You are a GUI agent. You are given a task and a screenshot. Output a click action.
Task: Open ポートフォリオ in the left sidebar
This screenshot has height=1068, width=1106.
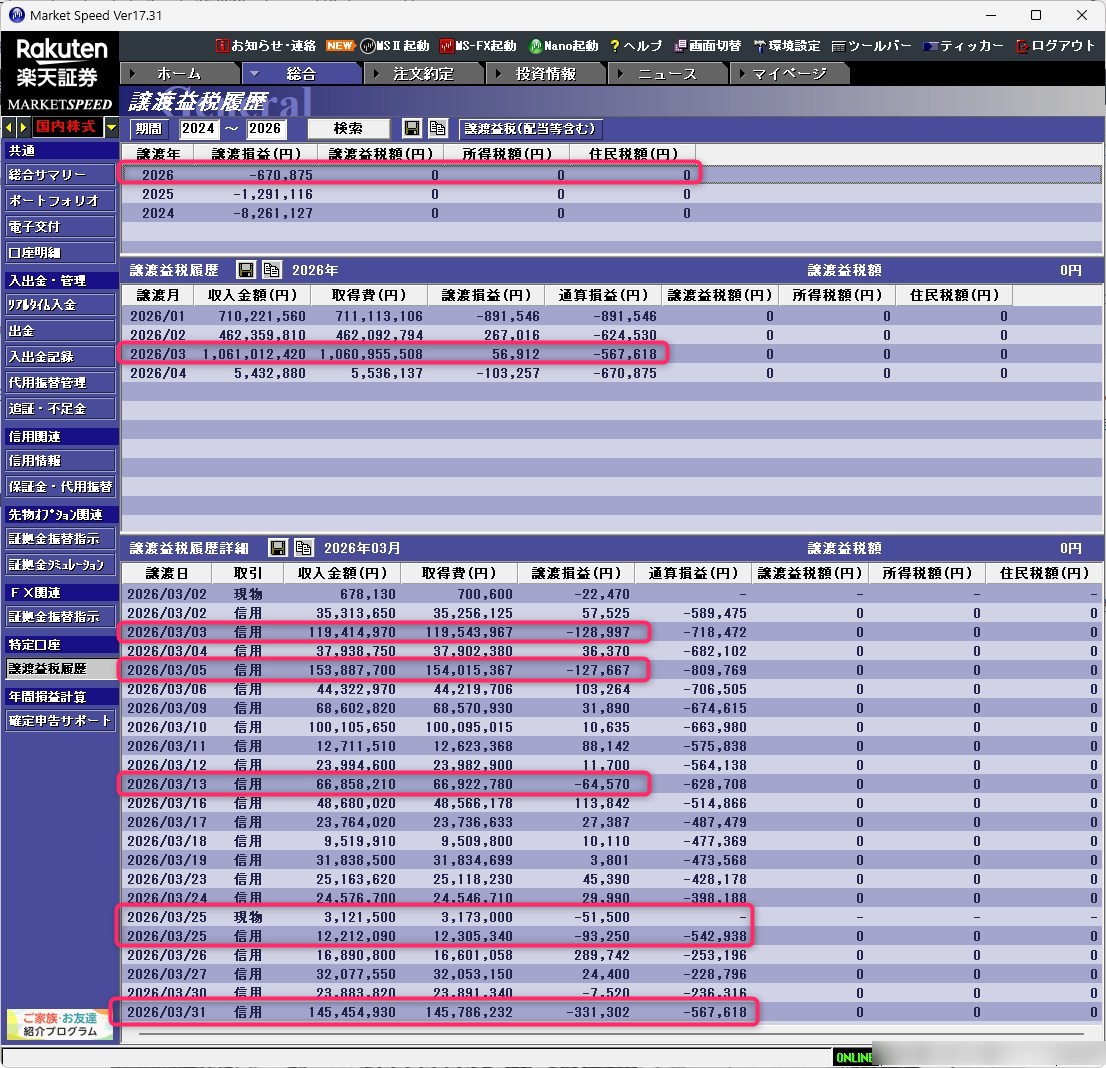(60, 201)
